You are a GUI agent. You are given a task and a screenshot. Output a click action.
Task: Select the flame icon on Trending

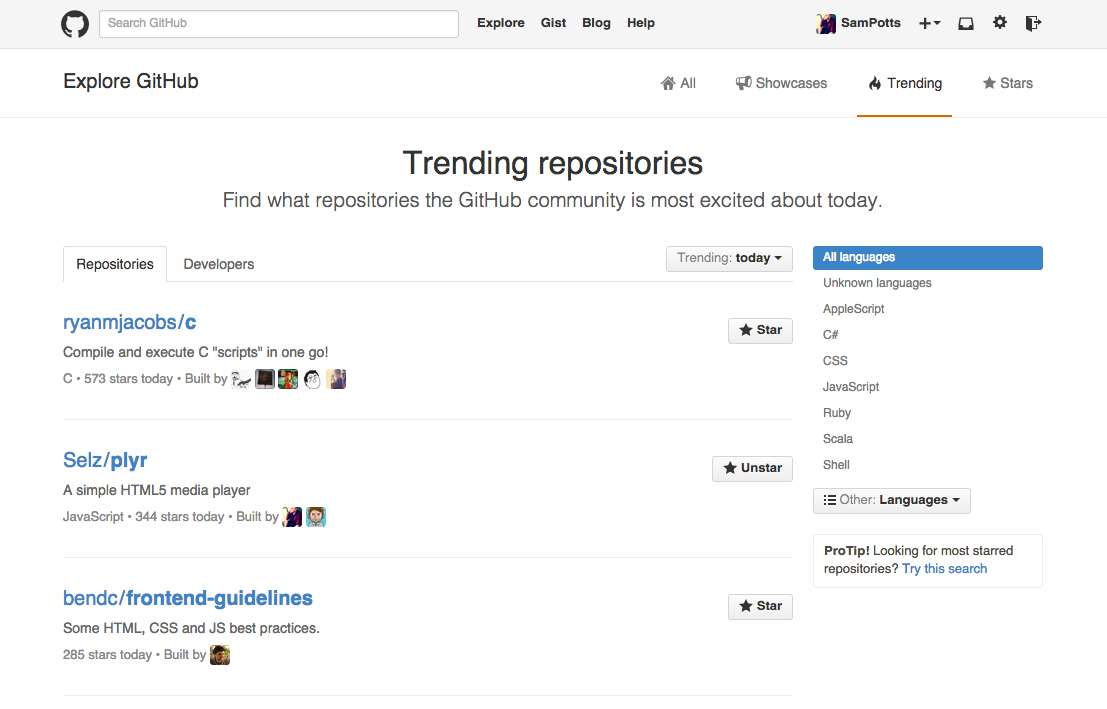coord(875,83)
